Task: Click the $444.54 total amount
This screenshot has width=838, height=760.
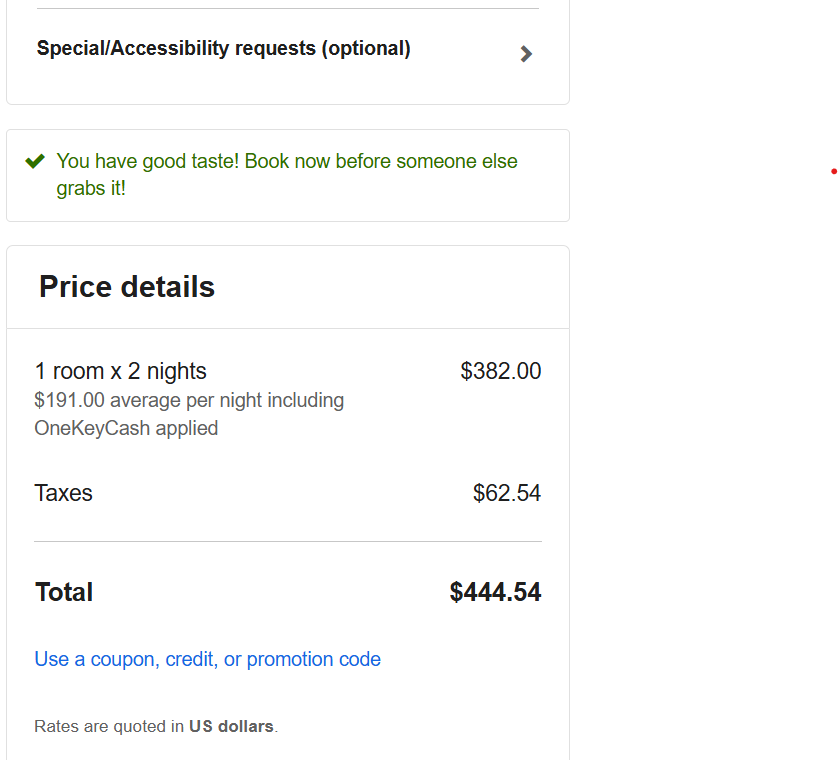Action: 495,592
